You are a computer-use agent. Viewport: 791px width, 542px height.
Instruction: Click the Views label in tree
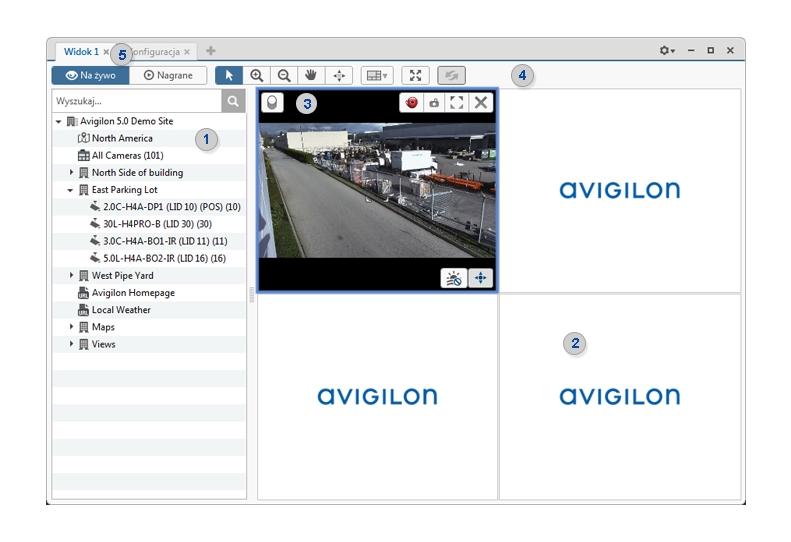point(103,344)
